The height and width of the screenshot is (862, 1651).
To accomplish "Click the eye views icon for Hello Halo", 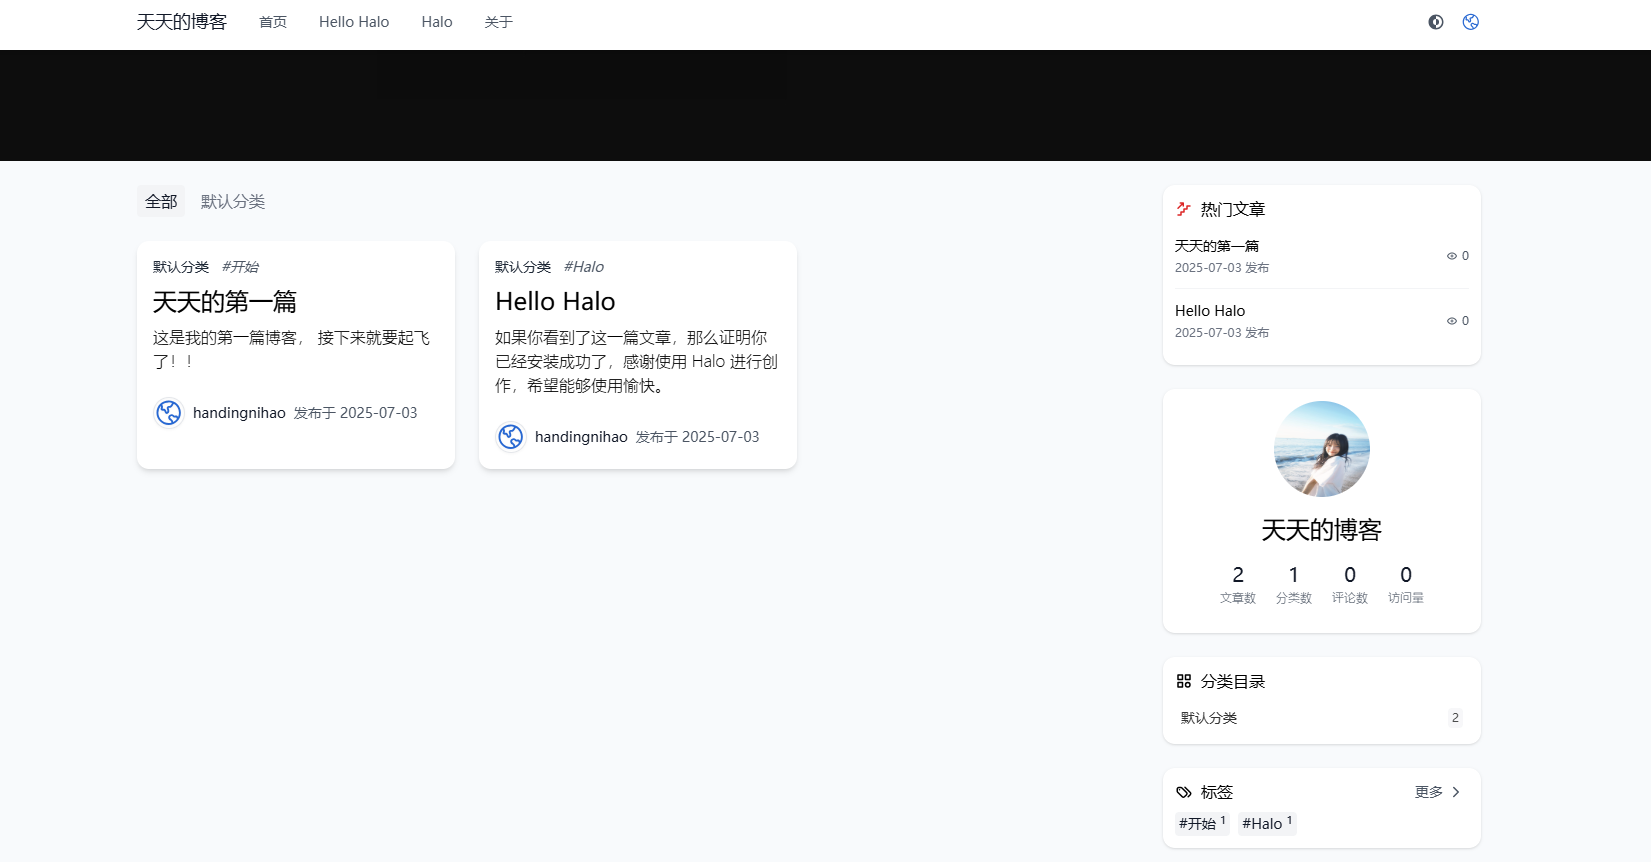I will click(1452, 321).
